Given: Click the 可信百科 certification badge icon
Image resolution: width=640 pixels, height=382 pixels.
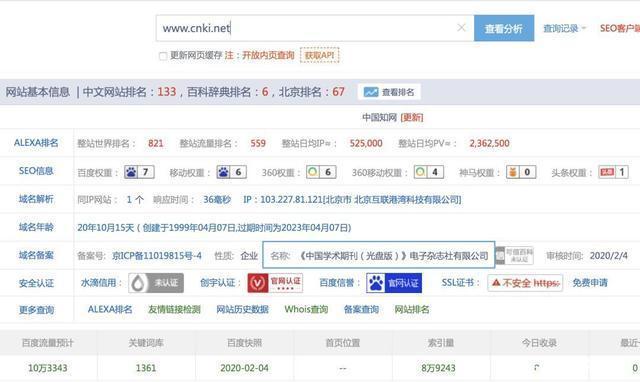Looking at the screenshot, I should click(x=514, y=255).
